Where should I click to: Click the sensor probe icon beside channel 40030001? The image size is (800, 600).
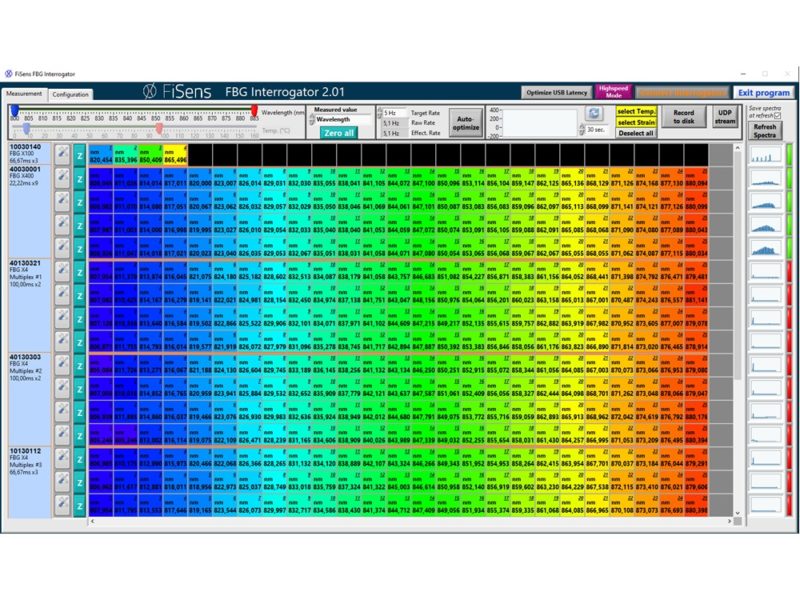tap(62, 178)
